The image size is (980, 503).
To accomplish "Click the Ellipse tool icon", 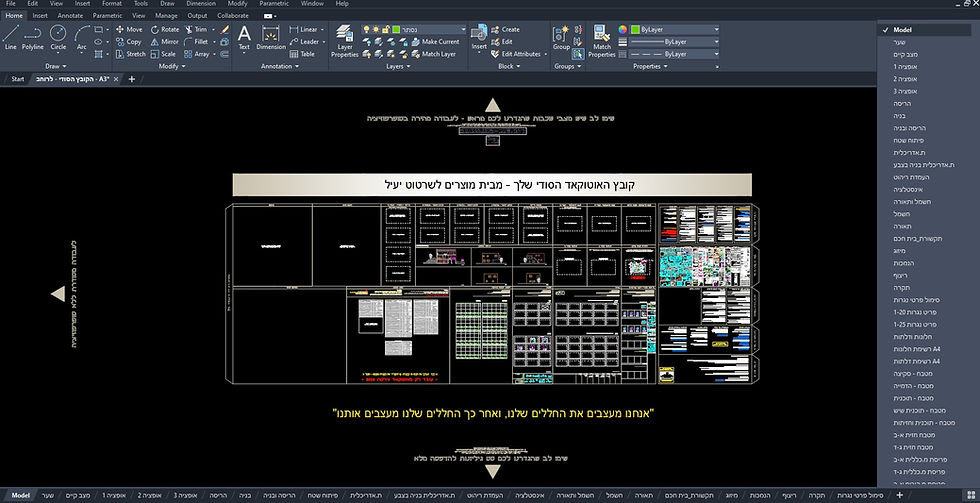I will point(99,42).
